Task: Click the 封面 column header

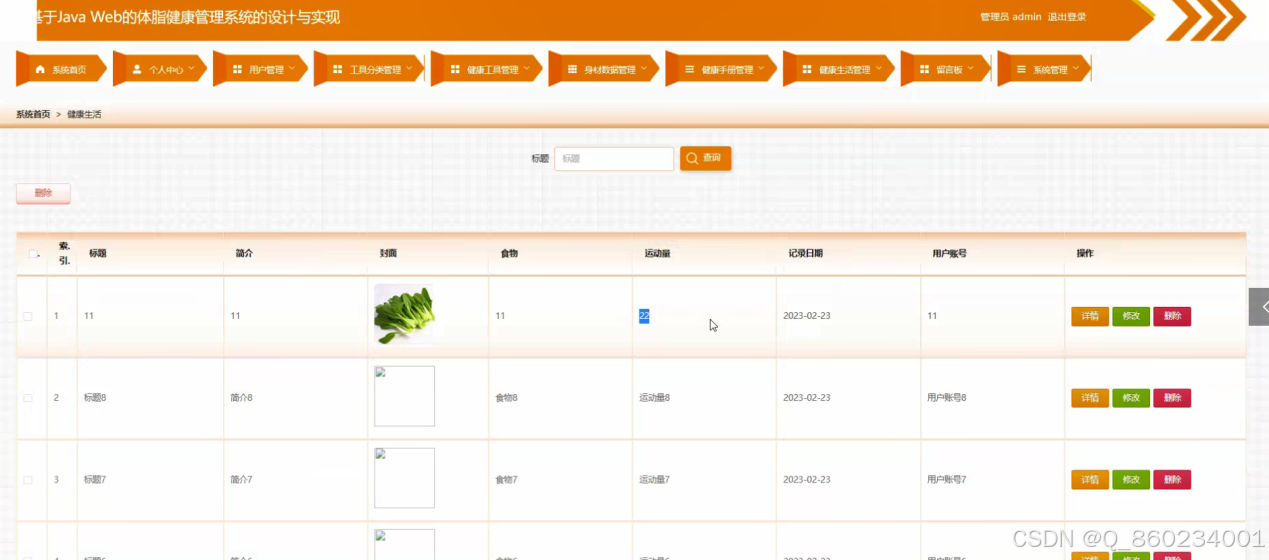Action: point(388,254)
